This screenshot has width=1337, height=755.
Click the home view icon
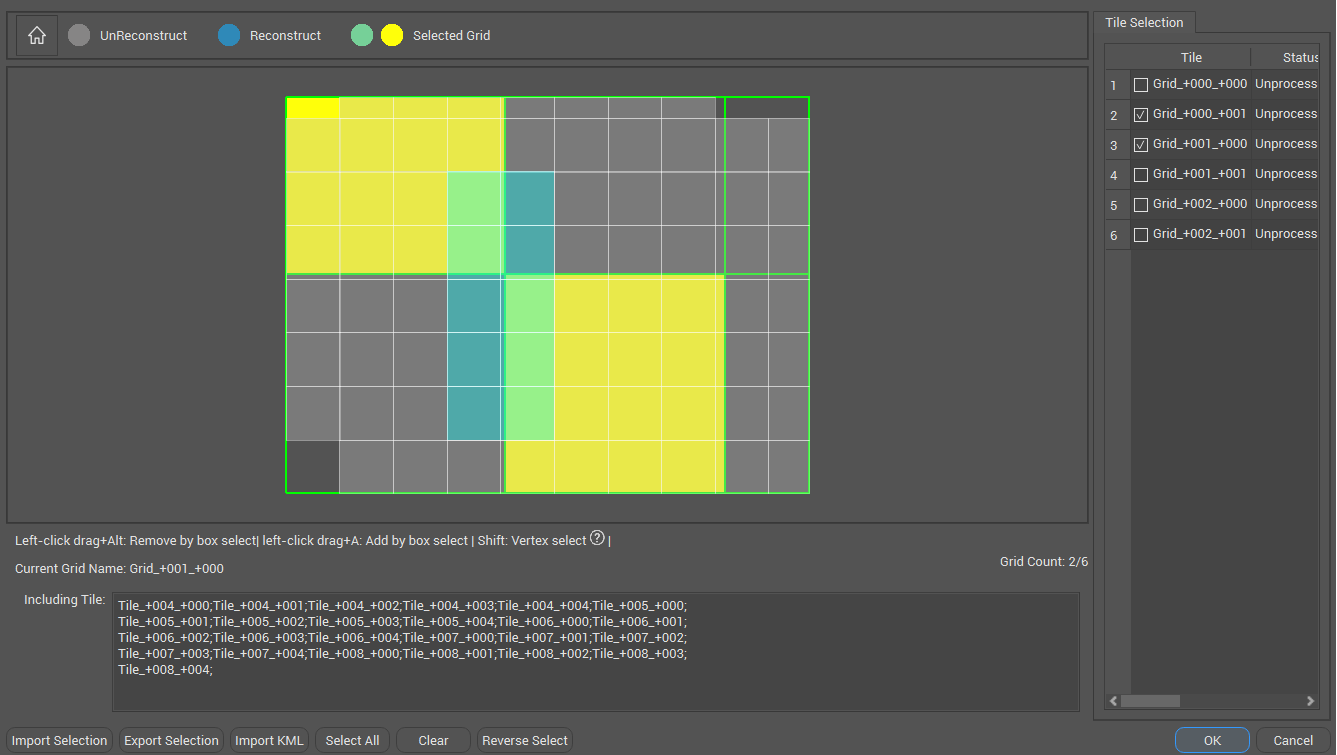(x=37, y=36)
